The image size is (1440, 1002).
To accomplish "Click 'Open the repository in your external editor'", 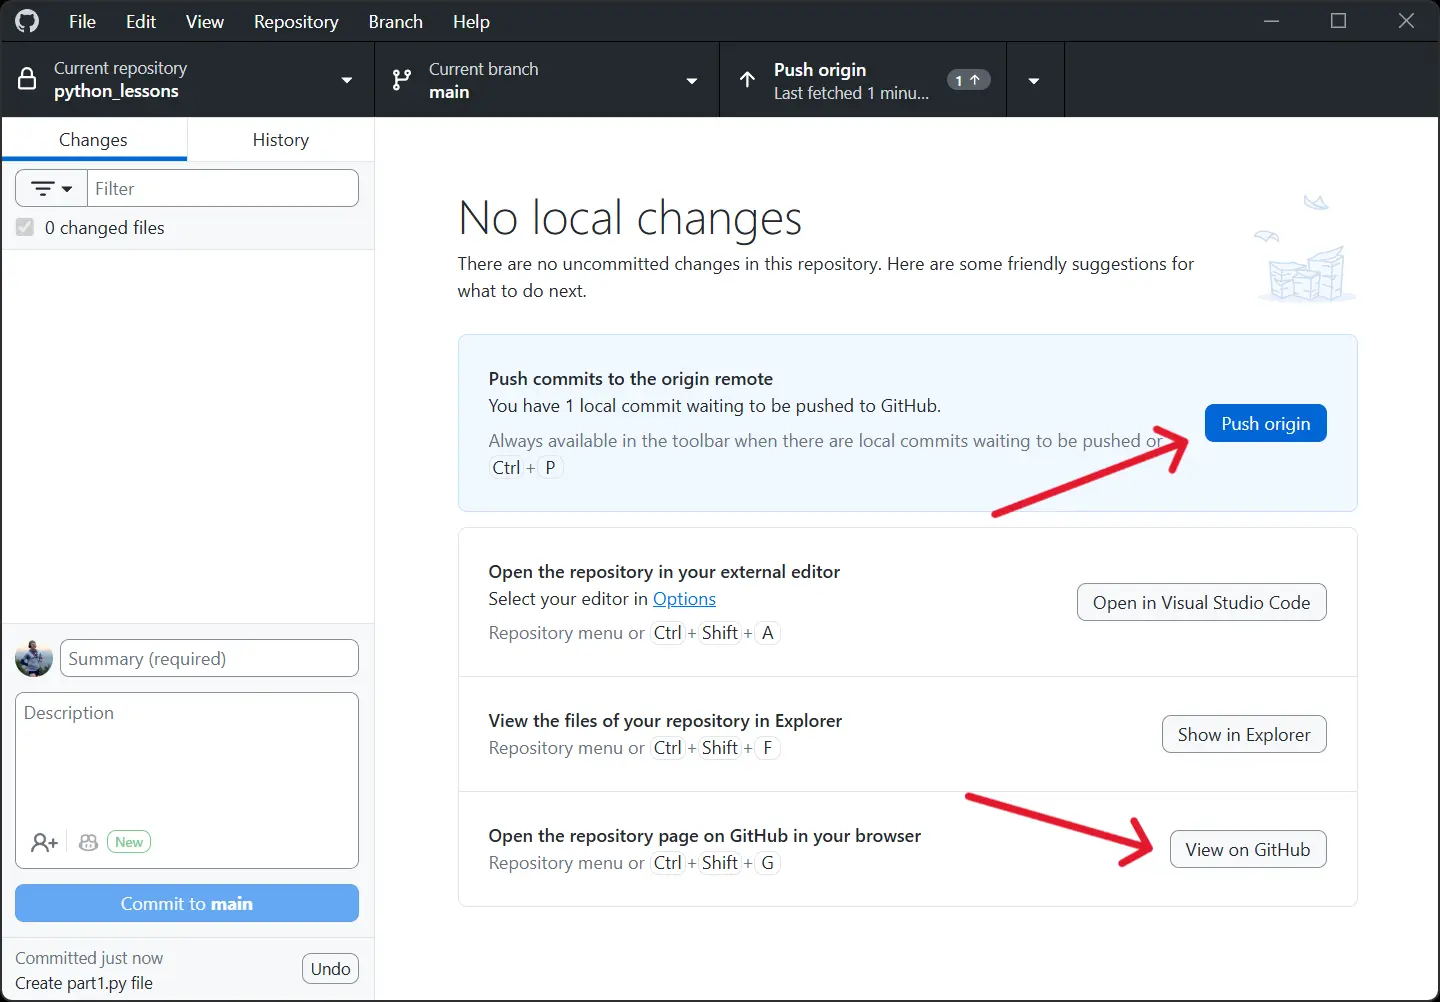I will (x=664, y=572).
